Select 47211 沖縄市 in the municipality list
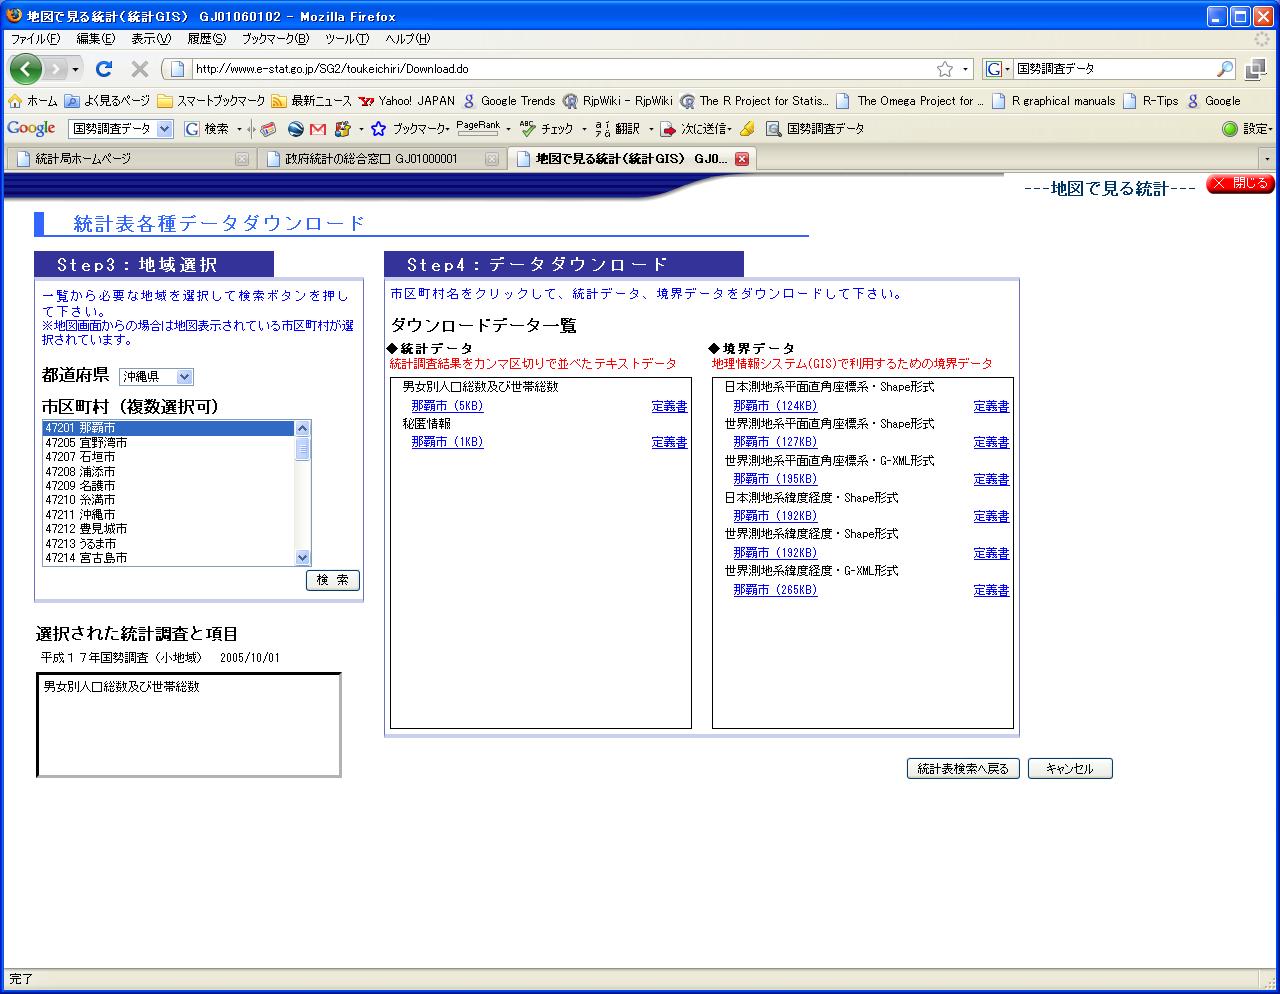The height and width of the screenshot is (994, 1280). tap(80, 514)
